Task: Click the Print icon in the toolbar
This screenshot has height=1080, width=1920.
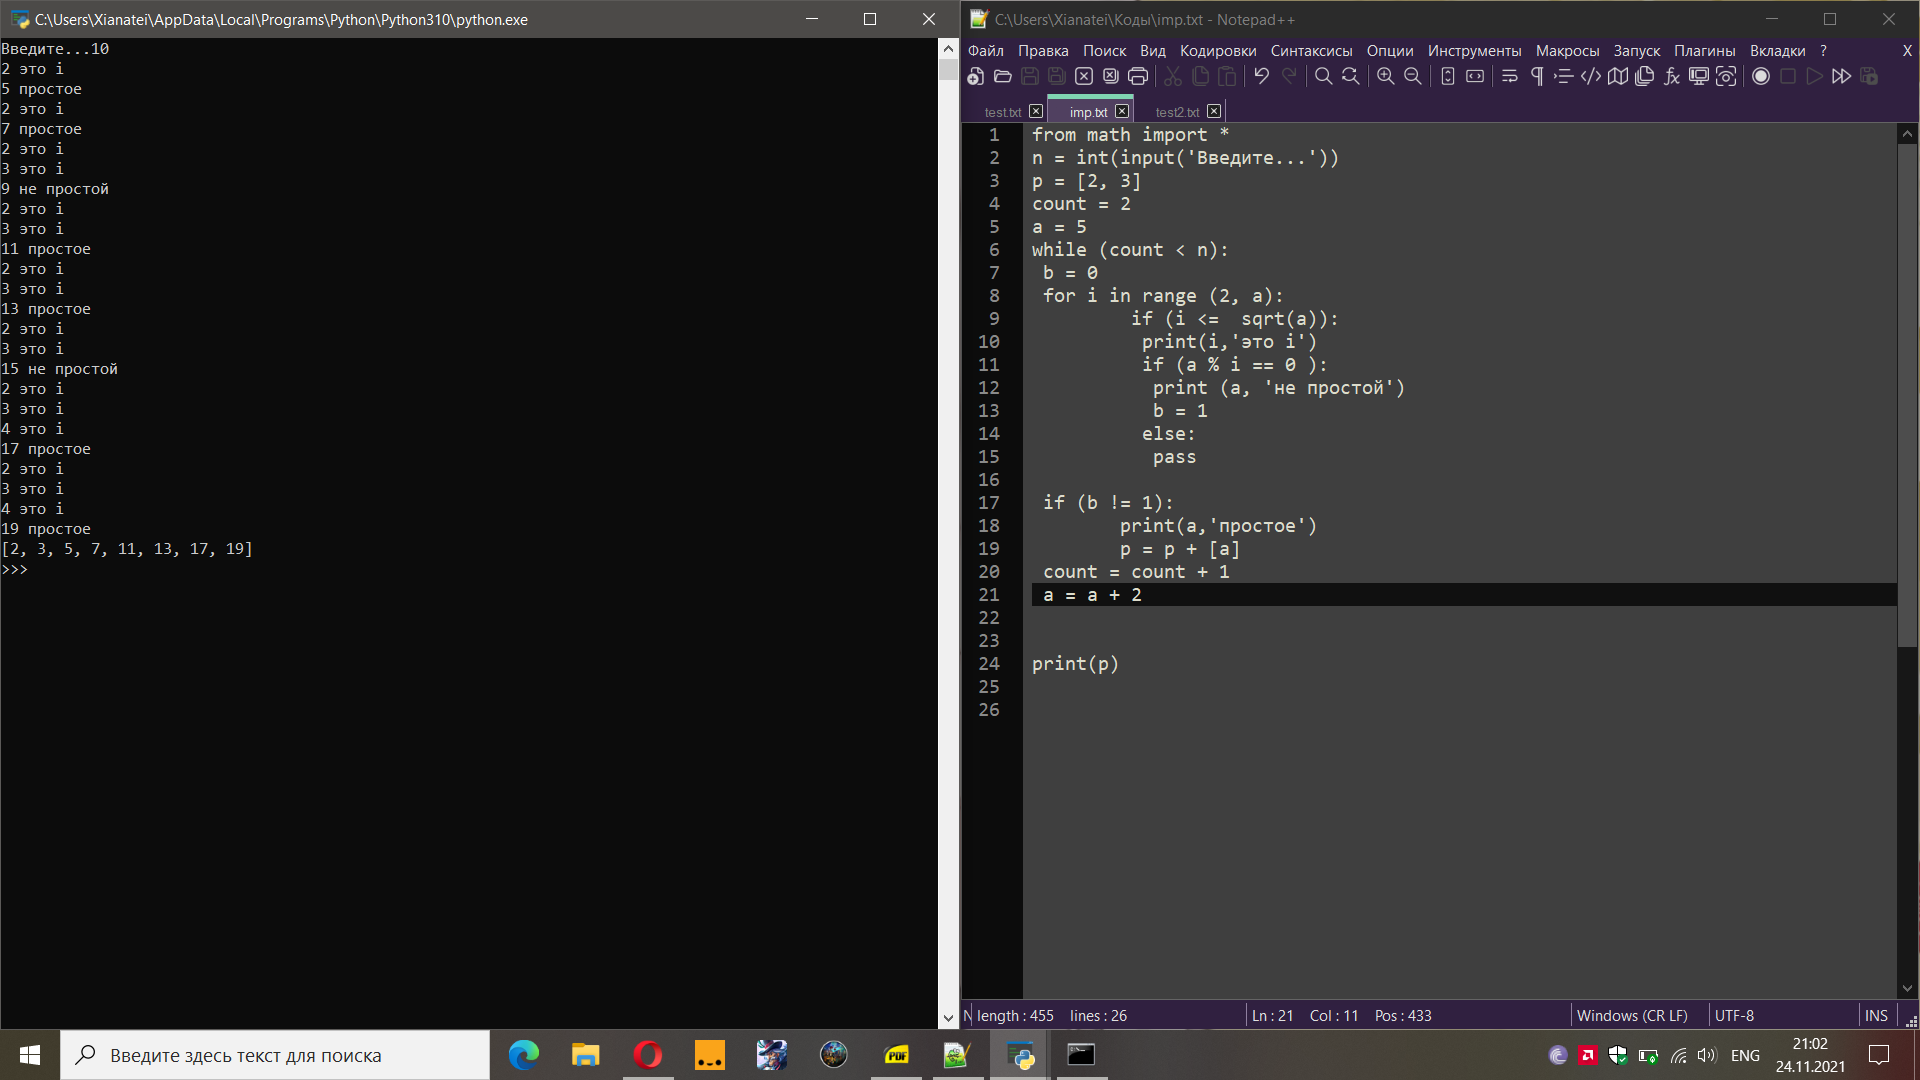Action: click(x=1138, y=77)
